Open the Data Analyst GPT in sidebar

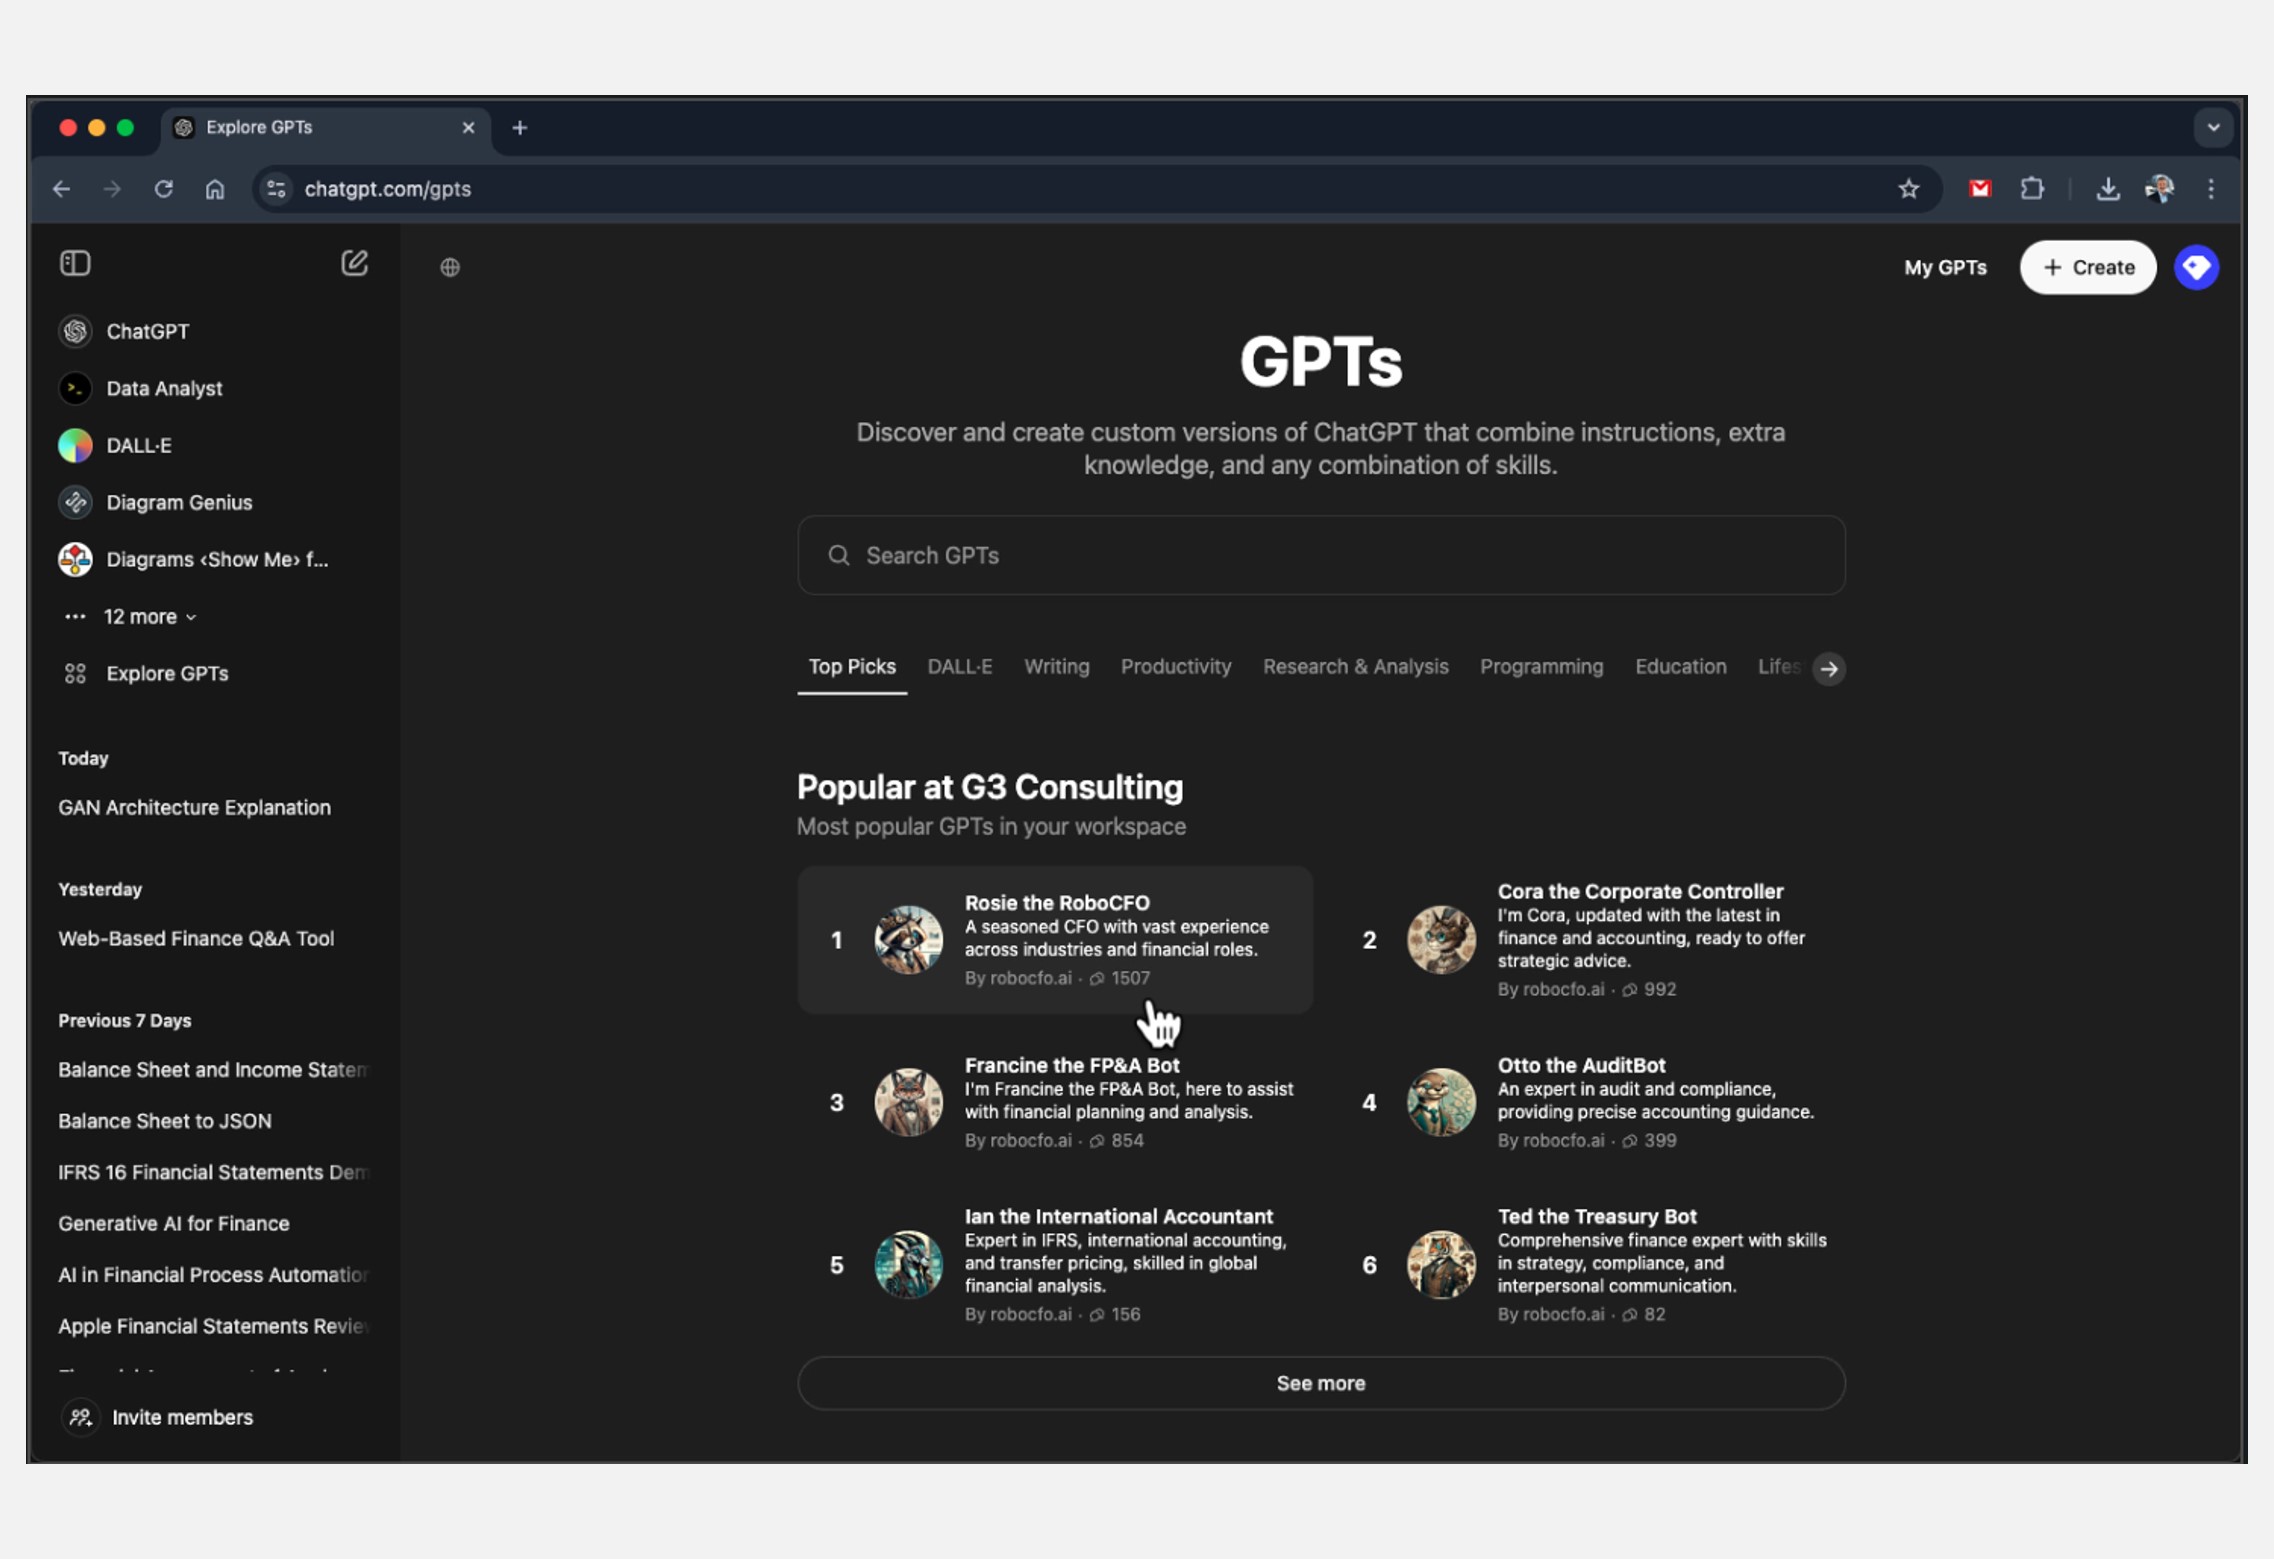164,388
